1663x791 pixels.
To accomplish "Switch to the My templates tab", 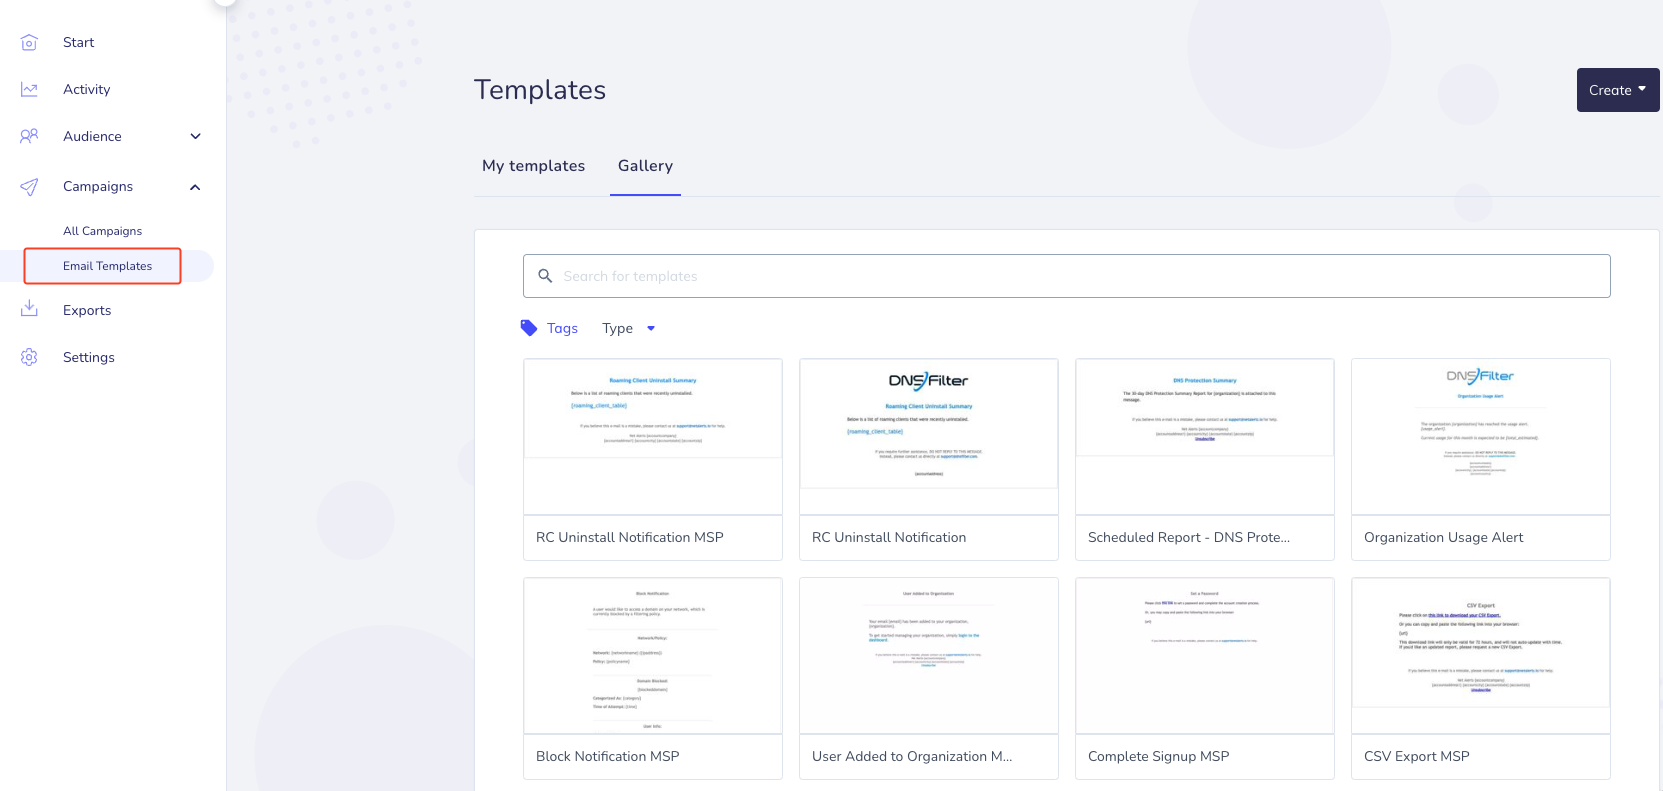I will click(x=534, y=166).
